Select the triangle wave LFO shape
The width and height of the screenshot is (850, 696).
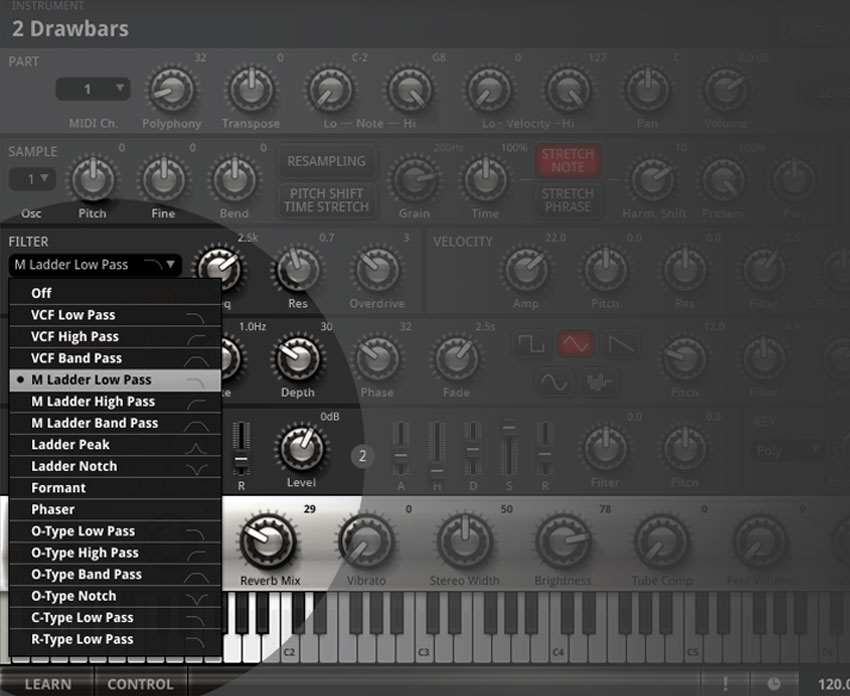[576, 344]
